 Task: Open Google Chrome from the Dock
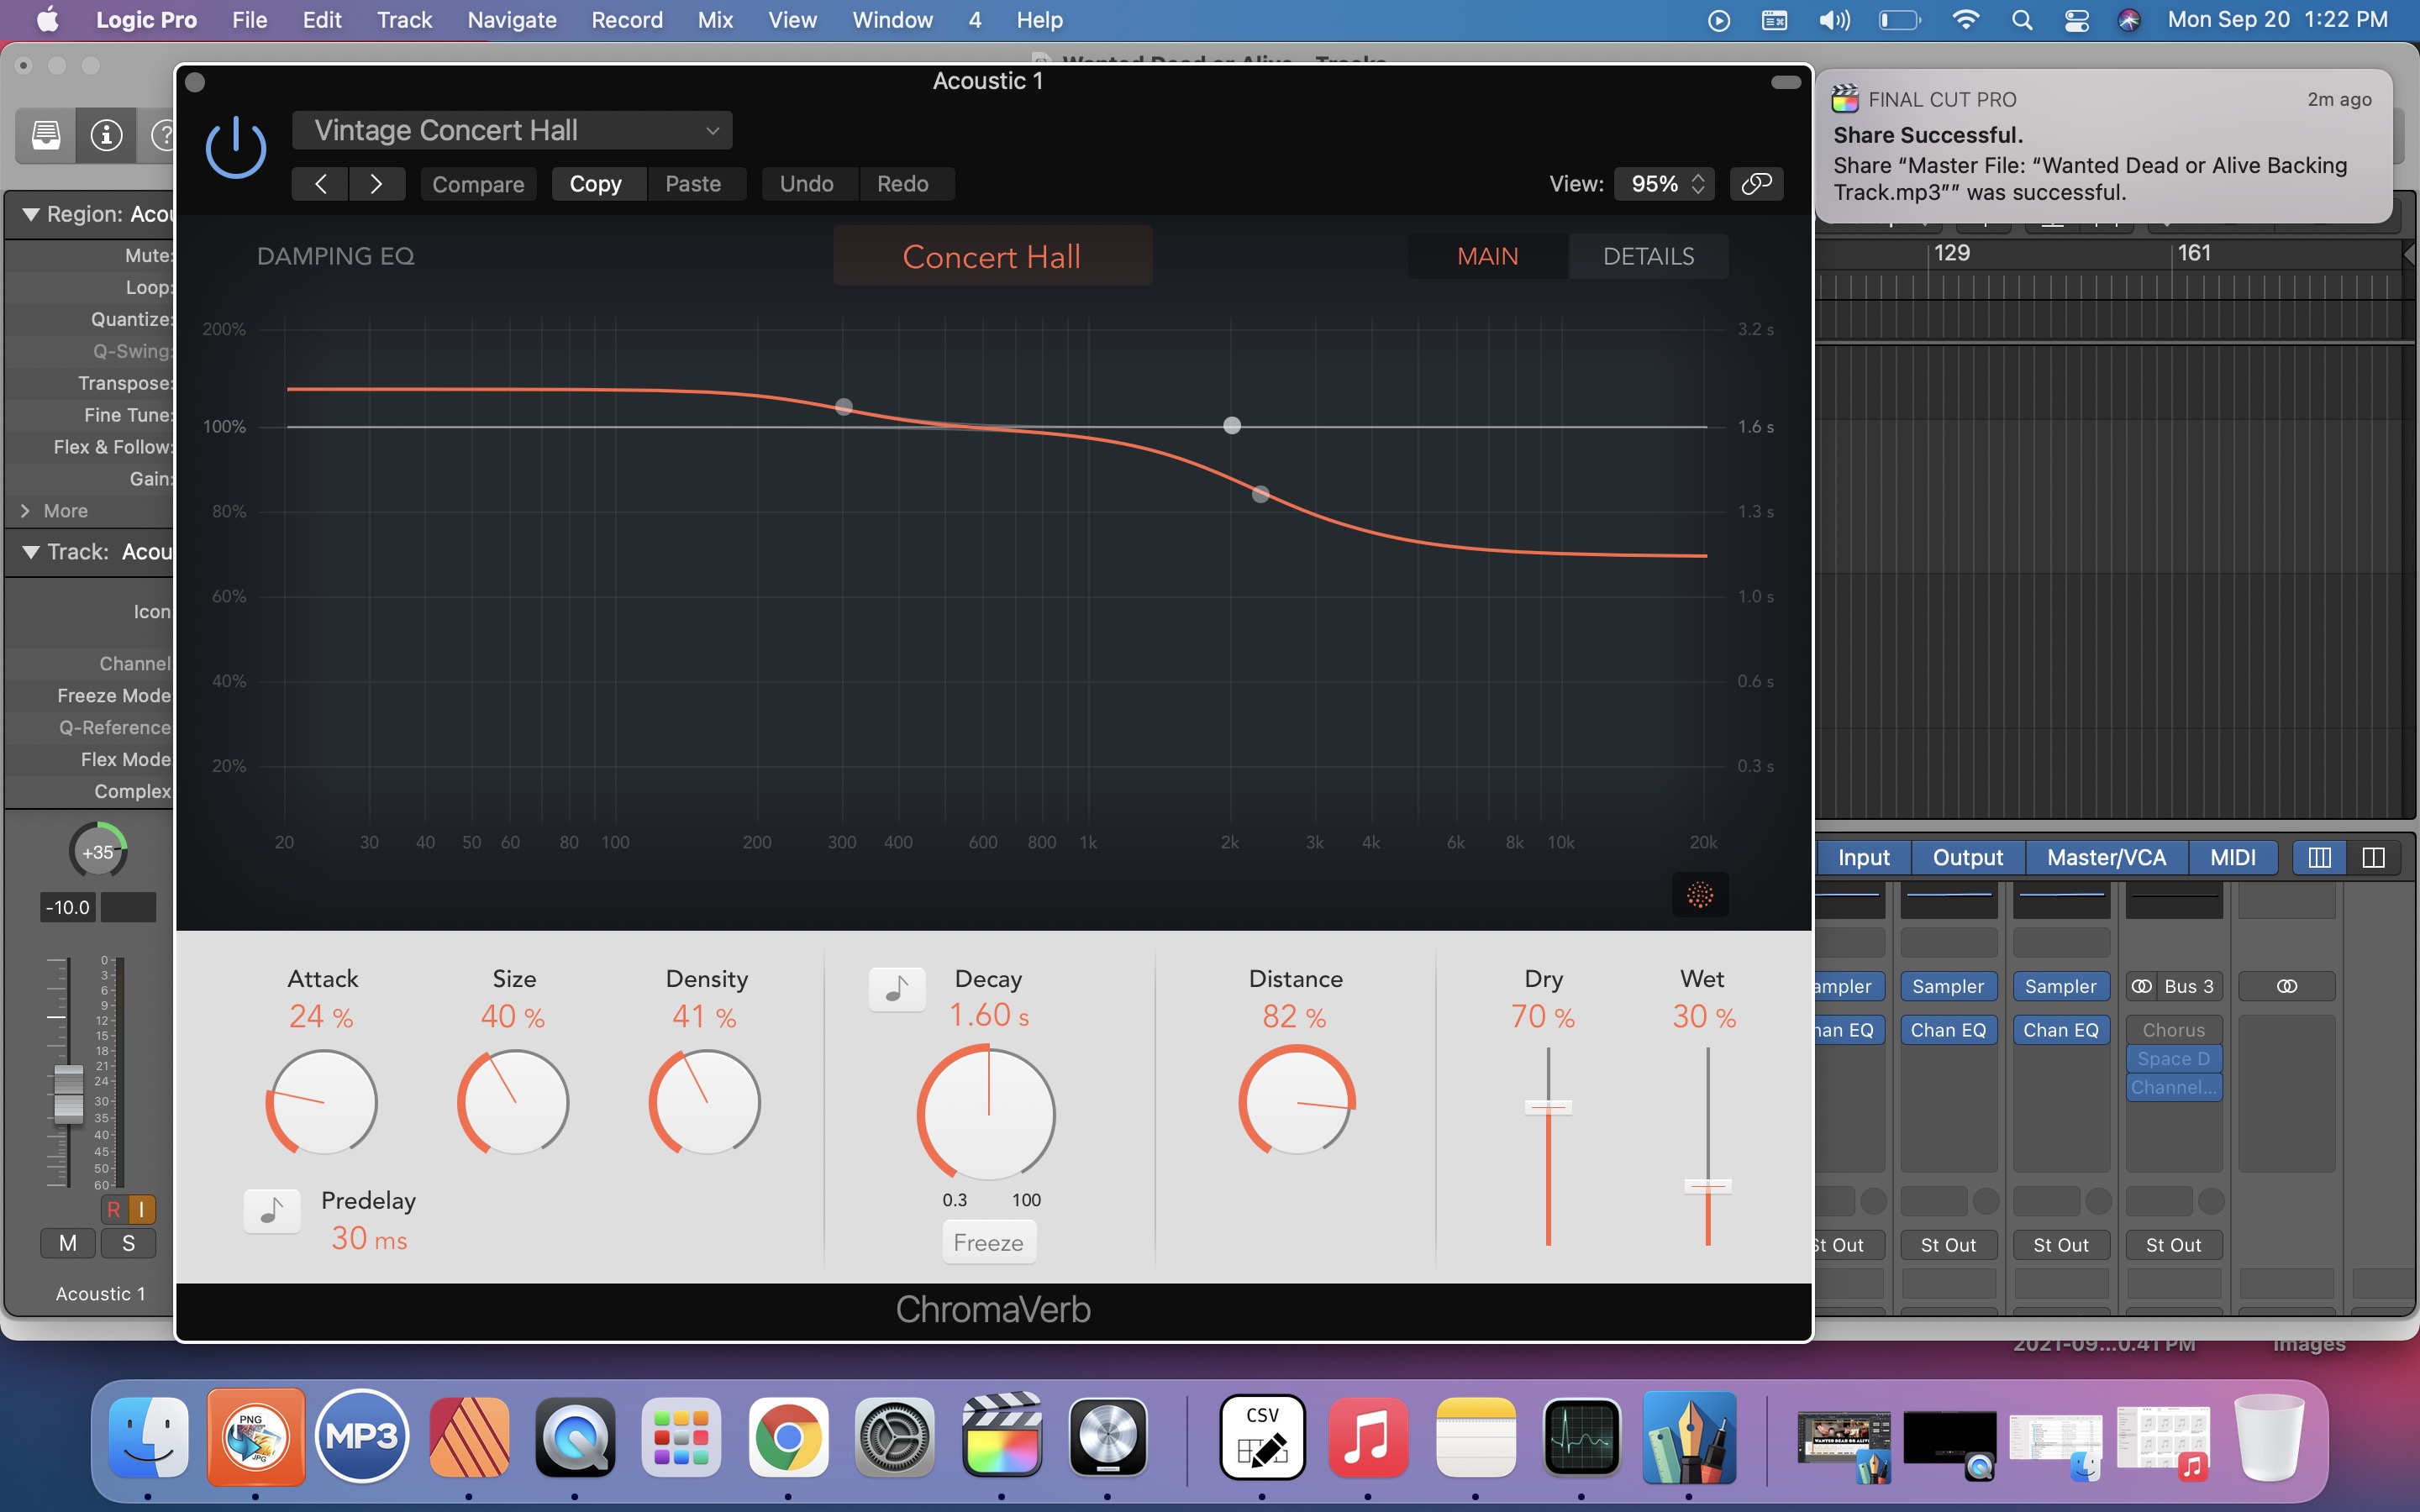click(x=788, y=1437)
